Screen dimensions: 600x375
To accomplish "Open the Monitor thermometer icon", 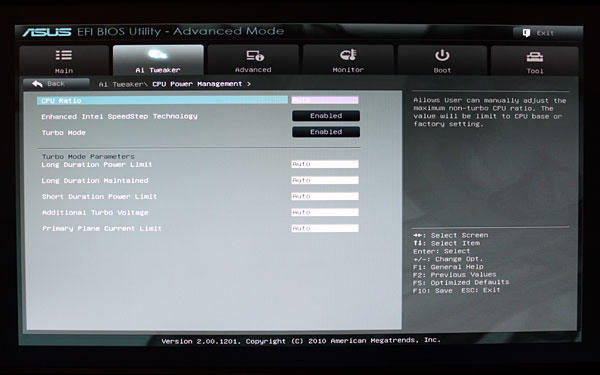I will (x=348, y=55).
